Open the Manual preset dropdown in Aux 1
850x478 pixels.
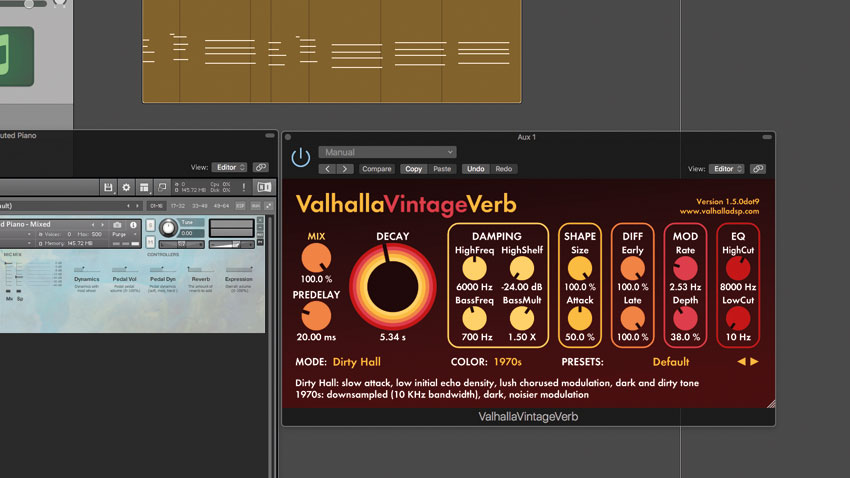[387, 152]
